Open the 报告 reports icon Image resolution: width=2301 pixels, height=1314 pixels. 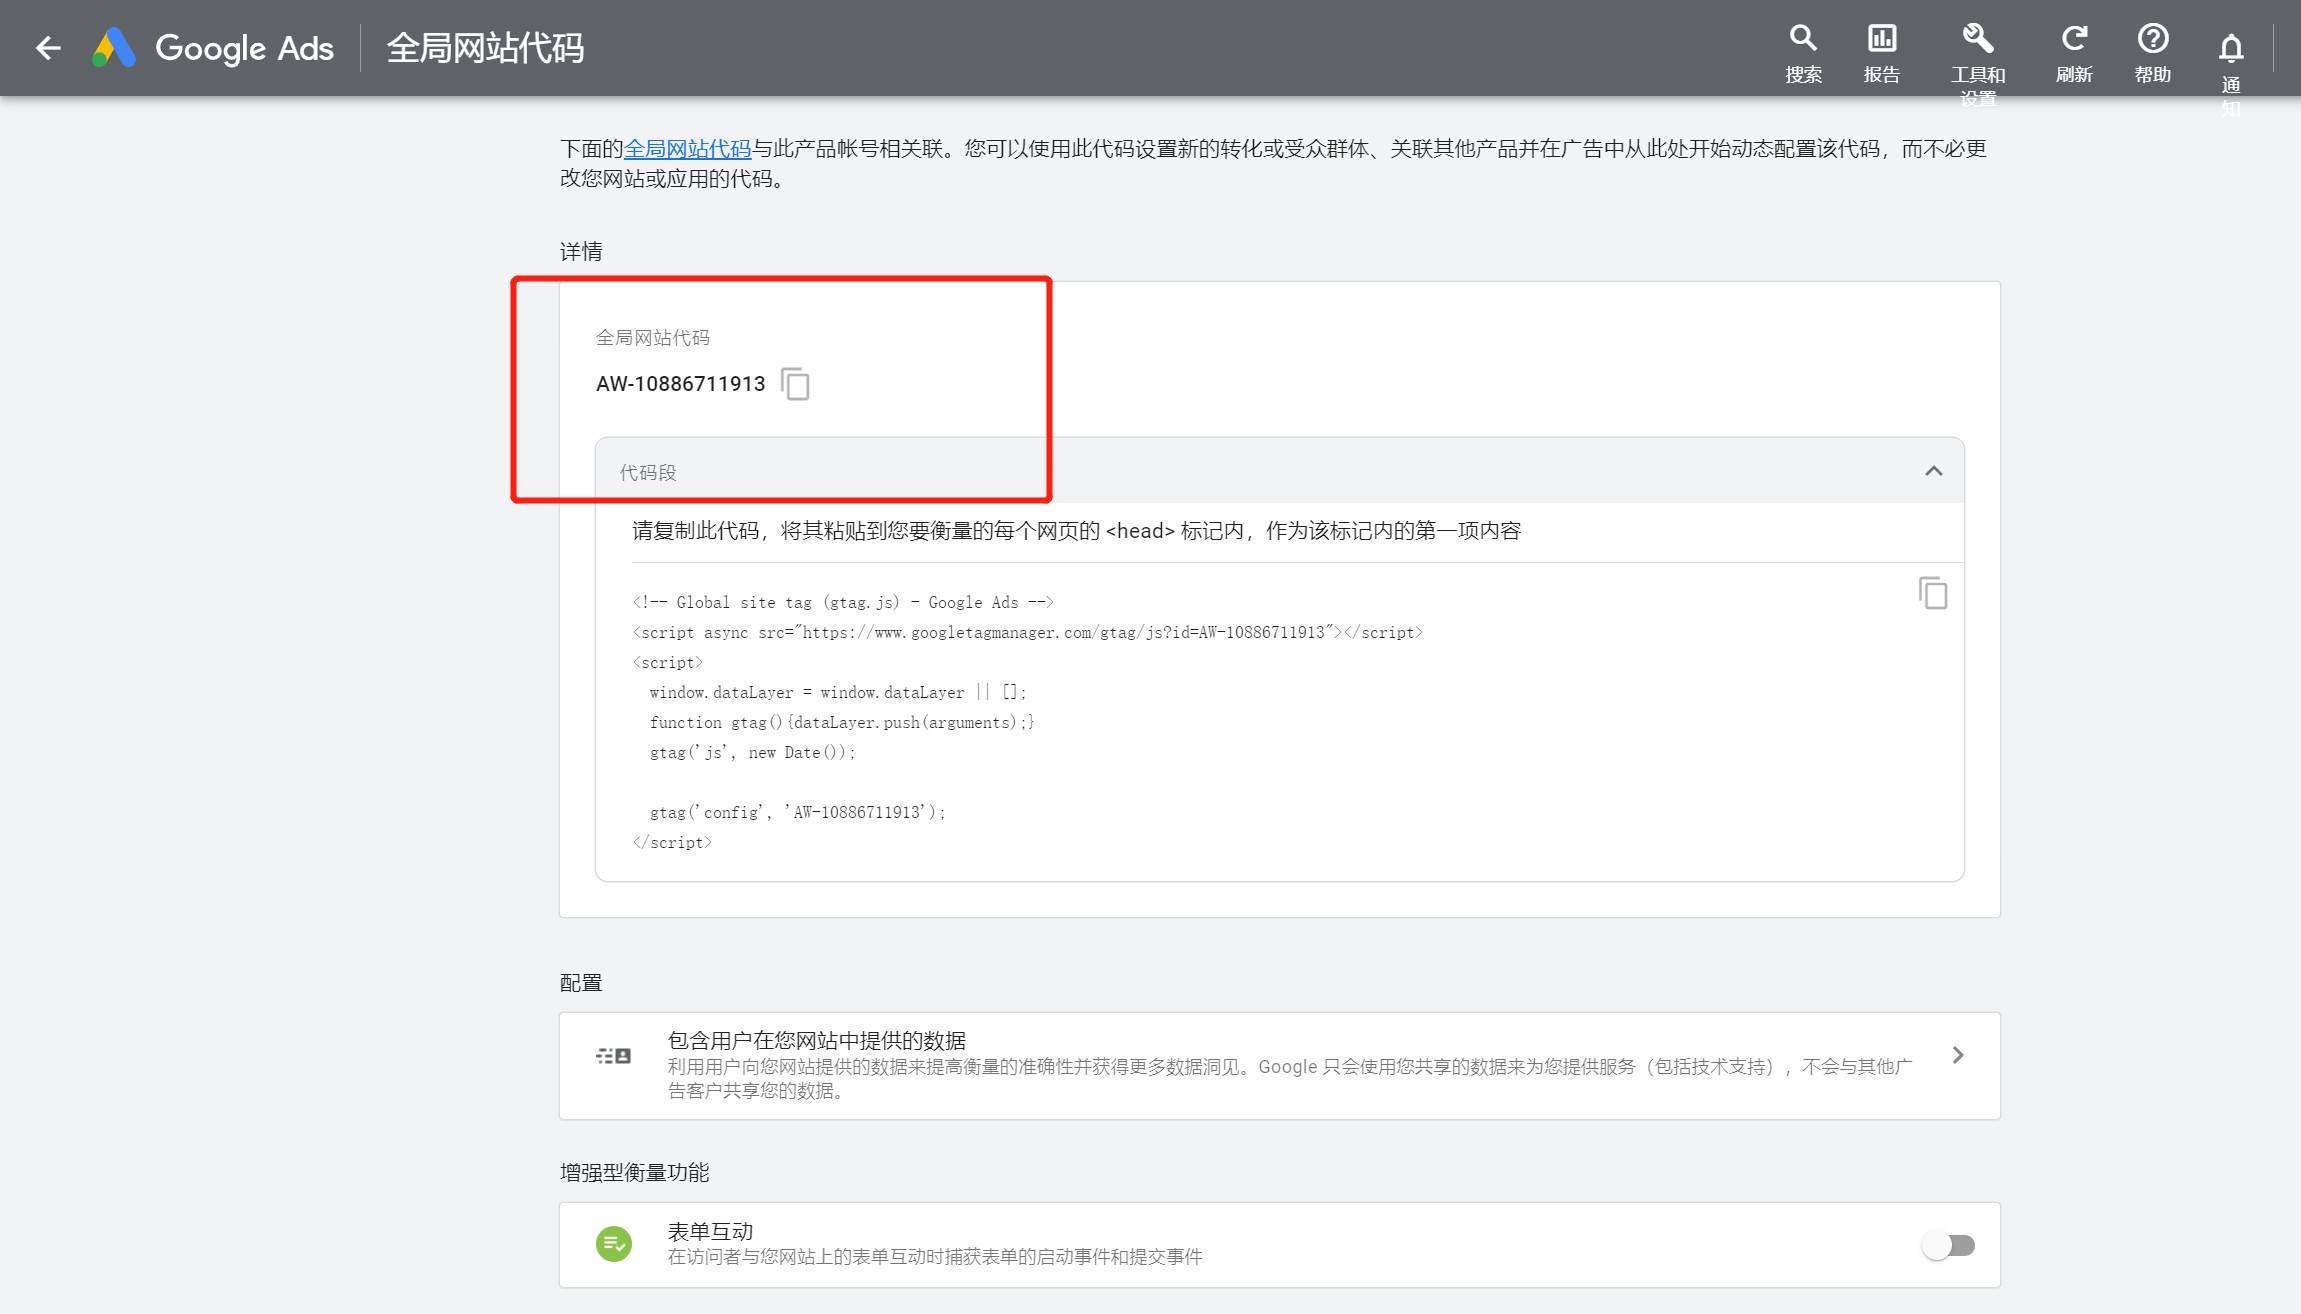(1881, 39)
